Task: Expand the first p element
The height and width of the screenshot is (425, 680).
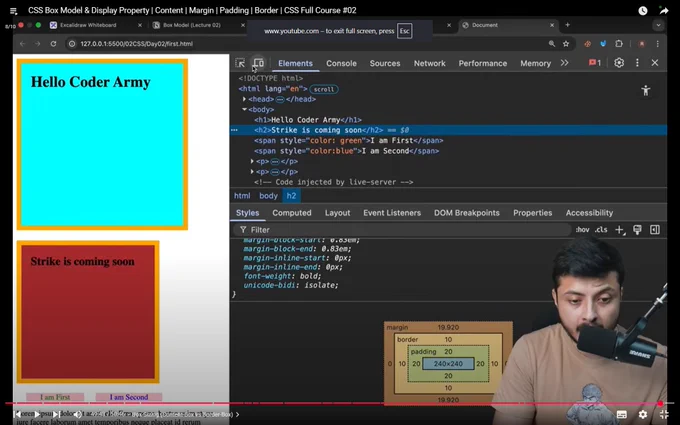Action: pyautogui.click(x=252, y=161)
